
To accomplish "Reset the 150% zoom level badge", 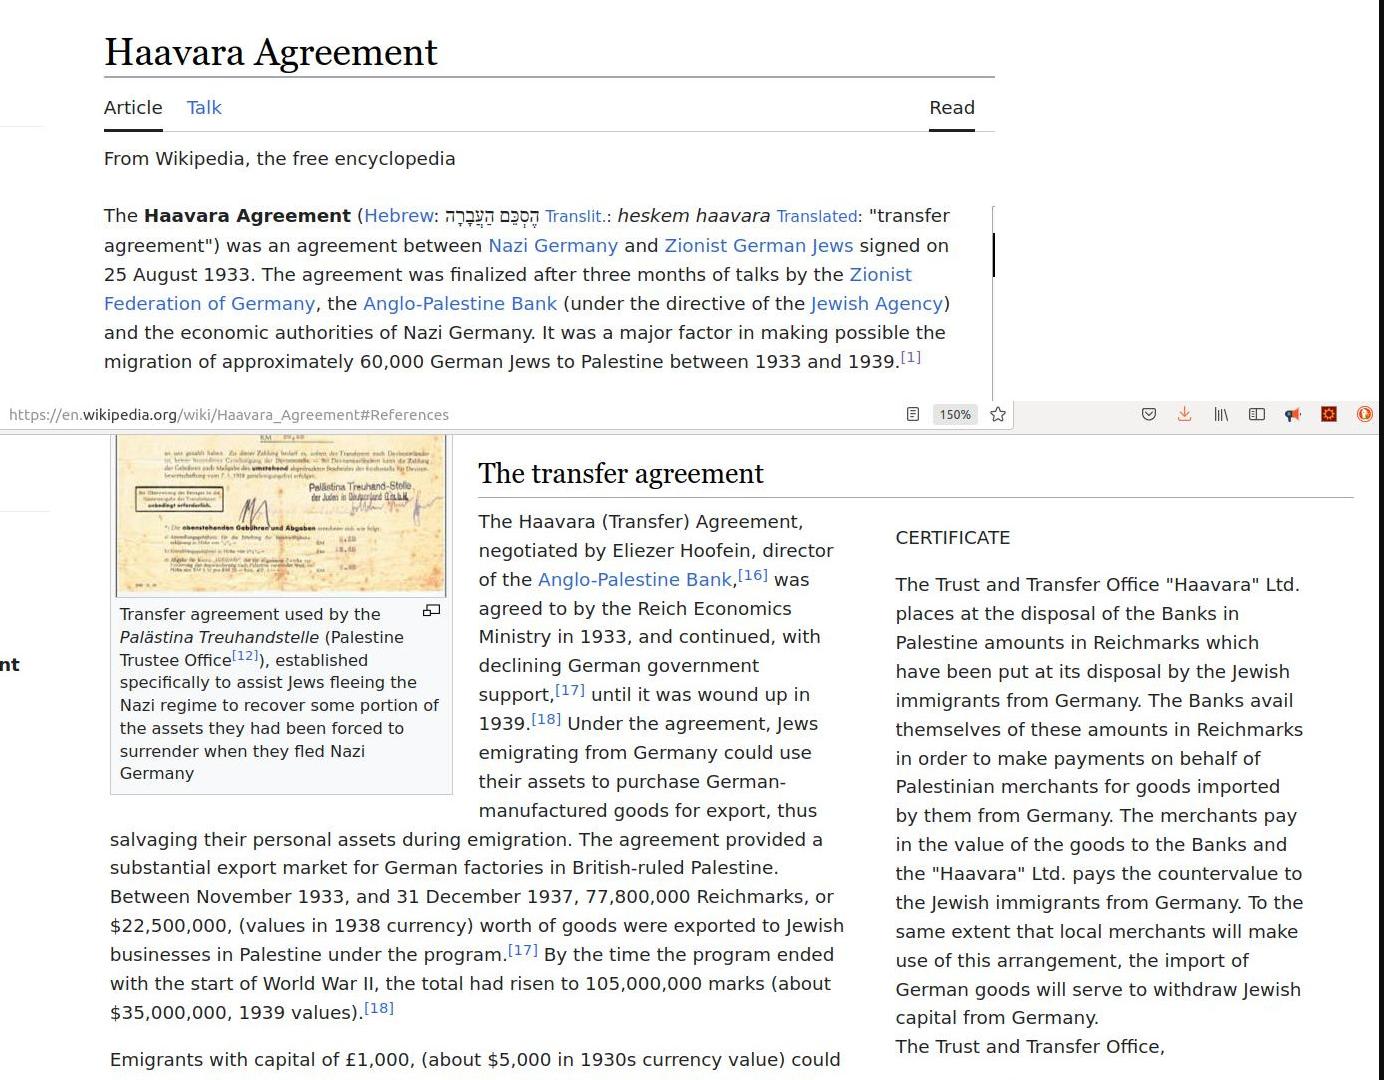I will (x=955, y=414).
